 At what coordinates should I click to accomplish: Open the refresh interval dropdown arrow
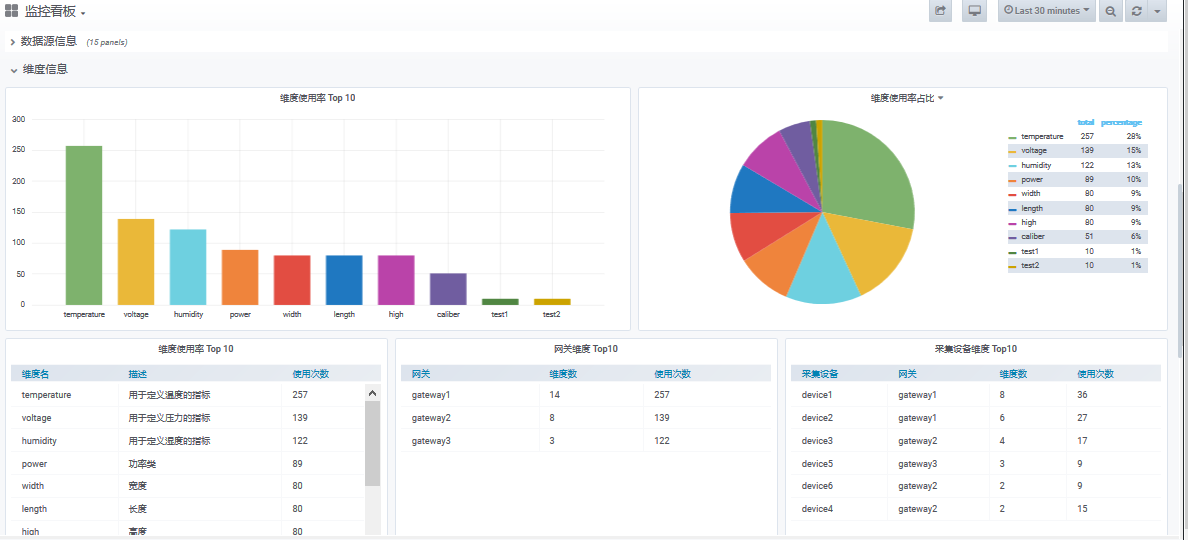[x=1157, y=11]
